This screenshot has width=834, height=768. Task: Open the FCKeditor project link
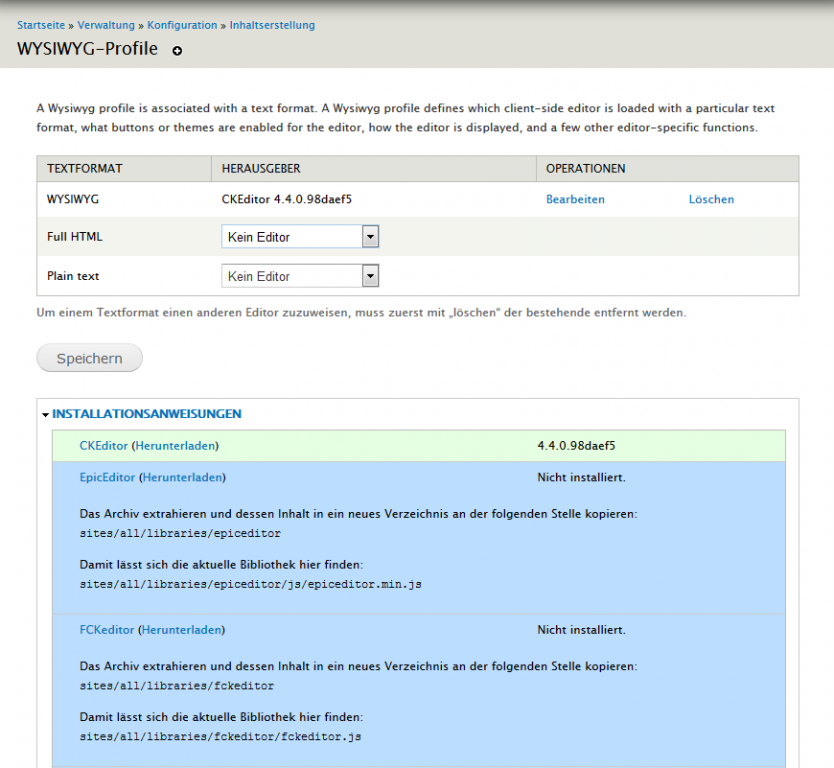point(106,630)
